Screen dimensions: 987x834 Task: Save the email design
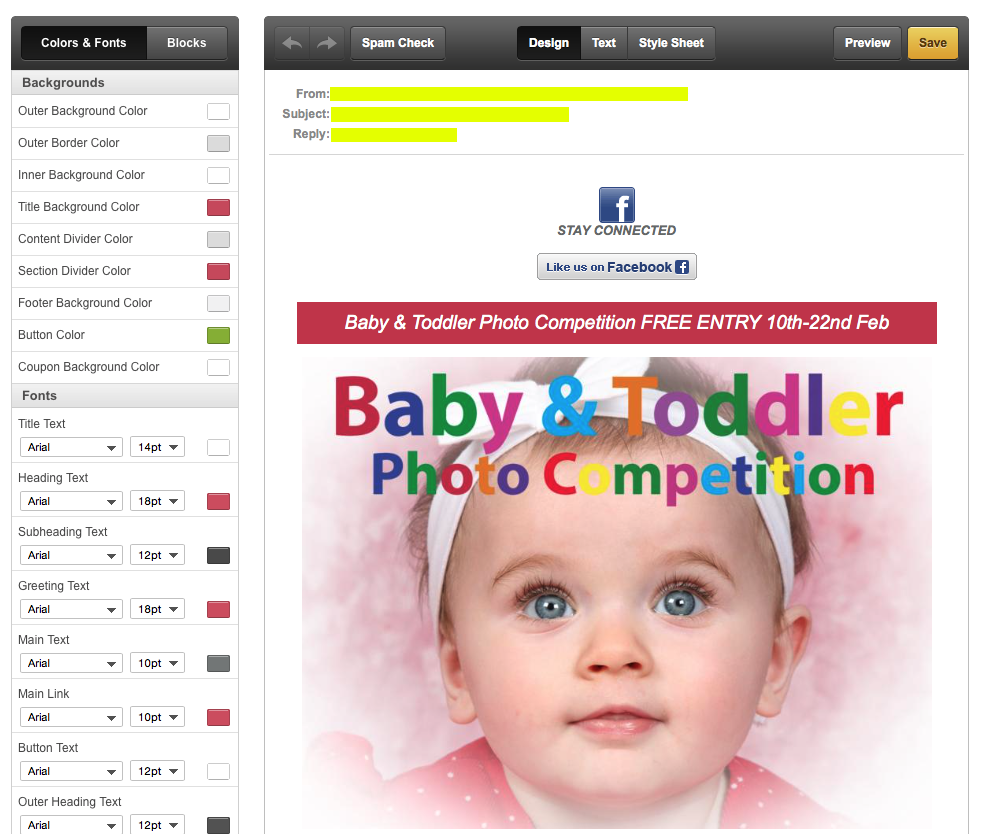pyautogui.click(x=932, y=43)
